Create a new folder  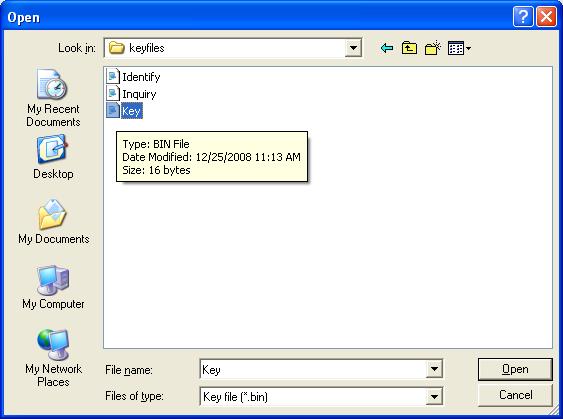point(433,48)
